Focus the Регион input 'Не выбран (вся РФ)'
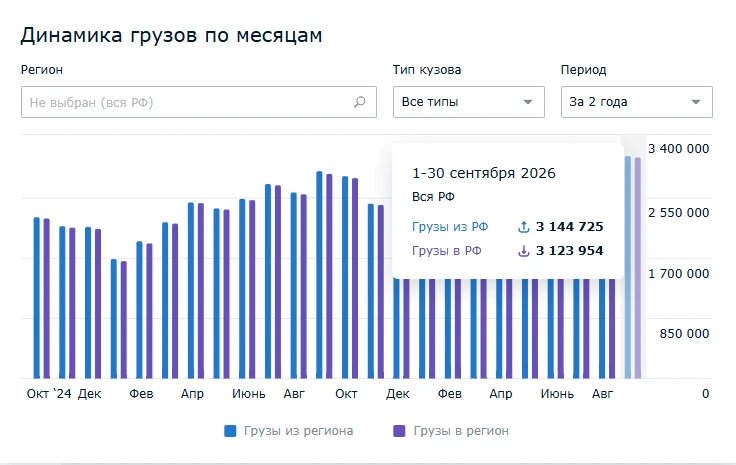 [199, 102]
